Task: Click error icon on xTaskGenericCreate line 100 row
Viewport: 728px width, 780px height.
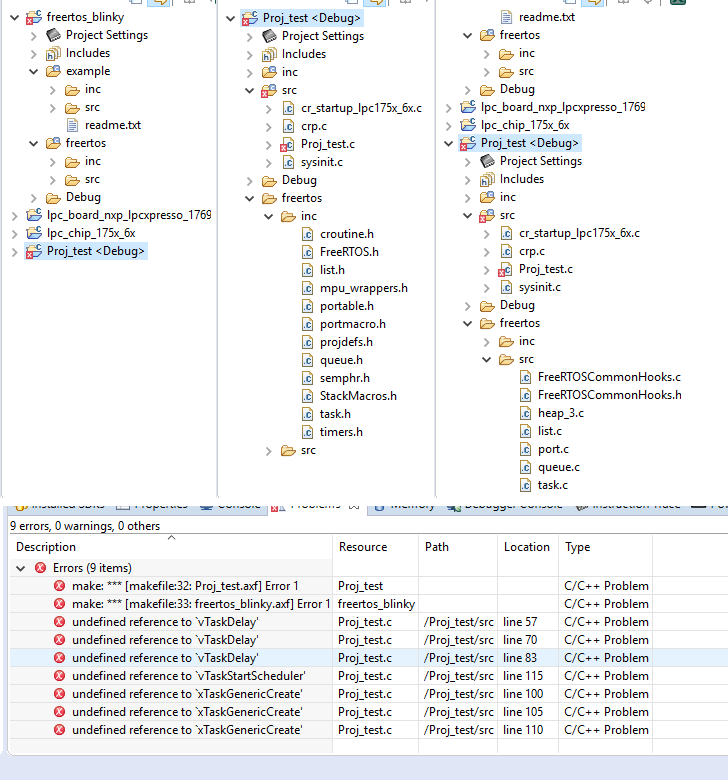Action: pos(59,694)
